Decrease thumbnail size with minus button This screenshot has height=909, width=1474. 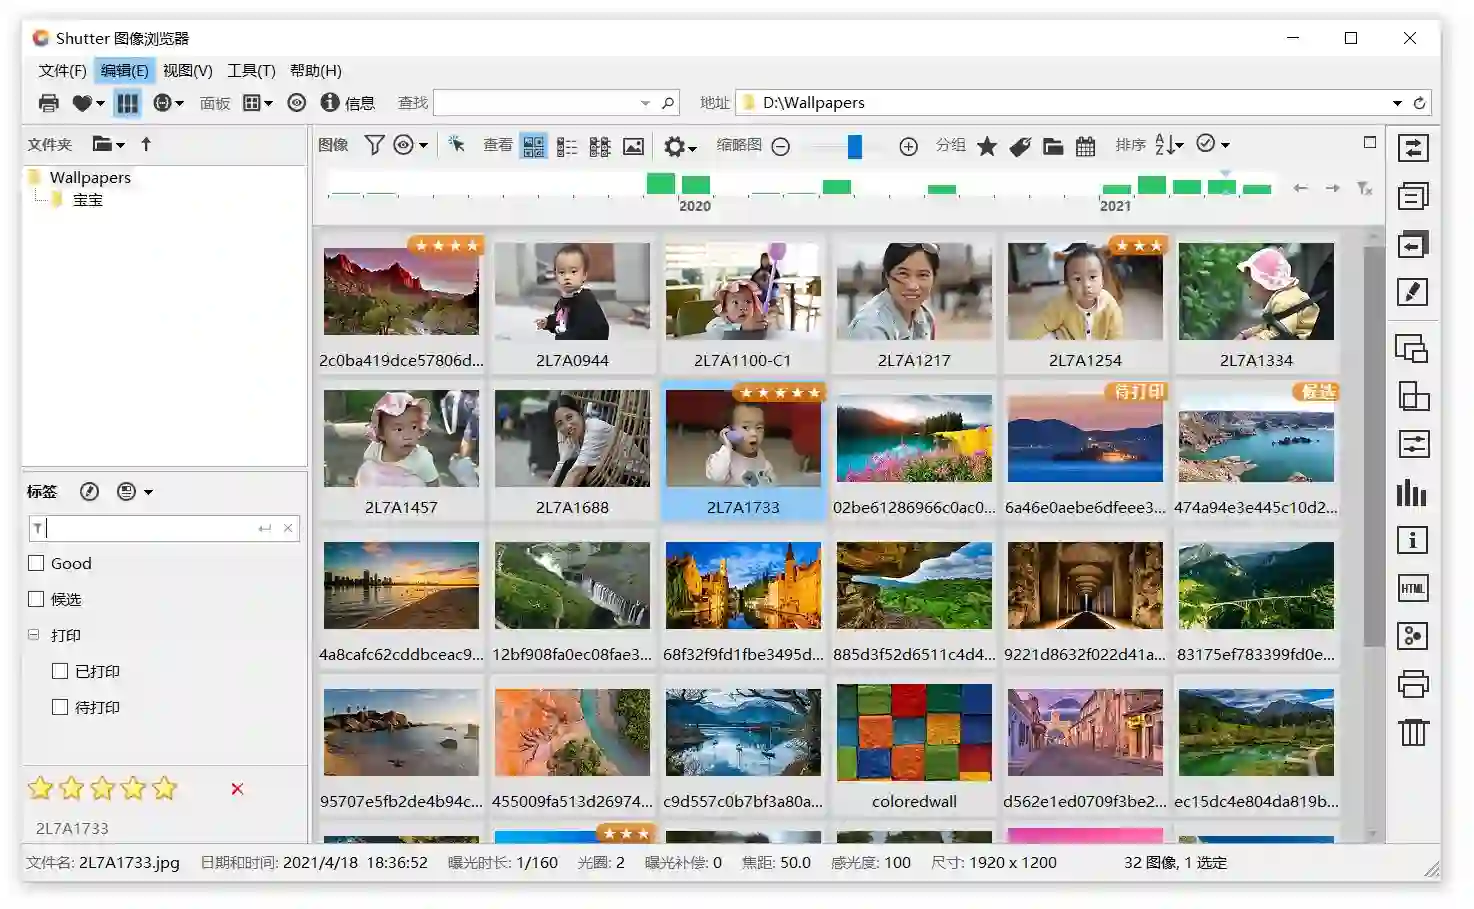tap(781, 146)
